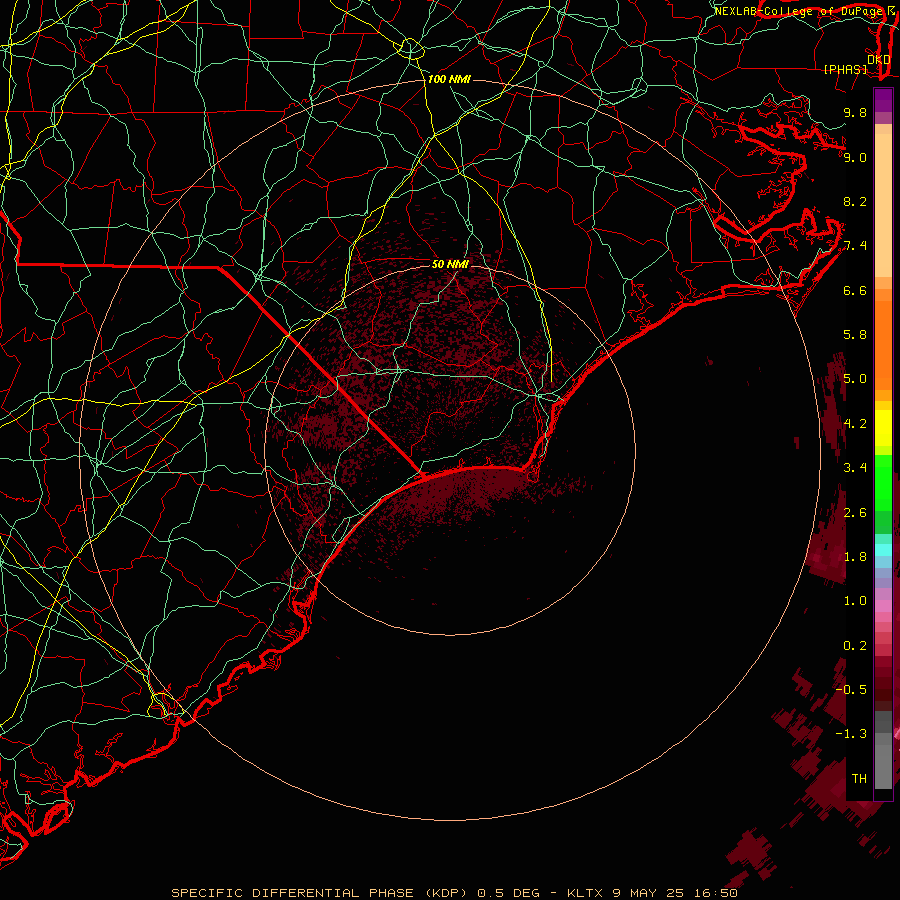Click the 2.6 scale value
The width and height of the screenshot is (900, 900).
pos(855,513)
